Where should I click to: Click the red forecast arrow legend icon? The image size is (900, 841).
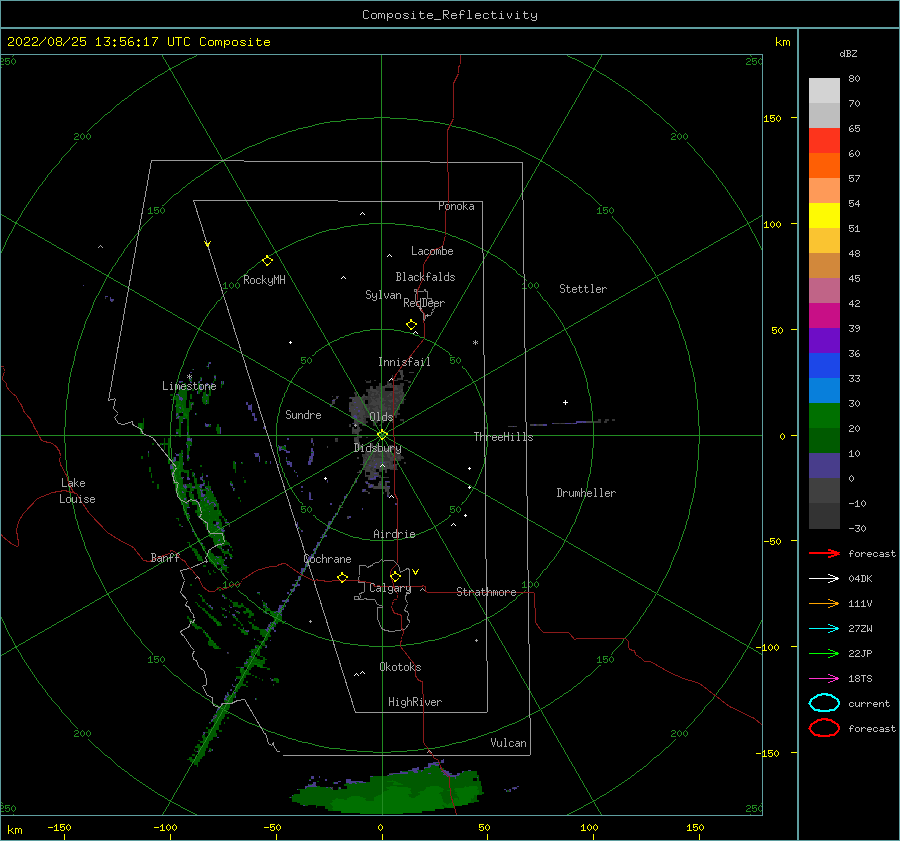click(x=824, y=553)
